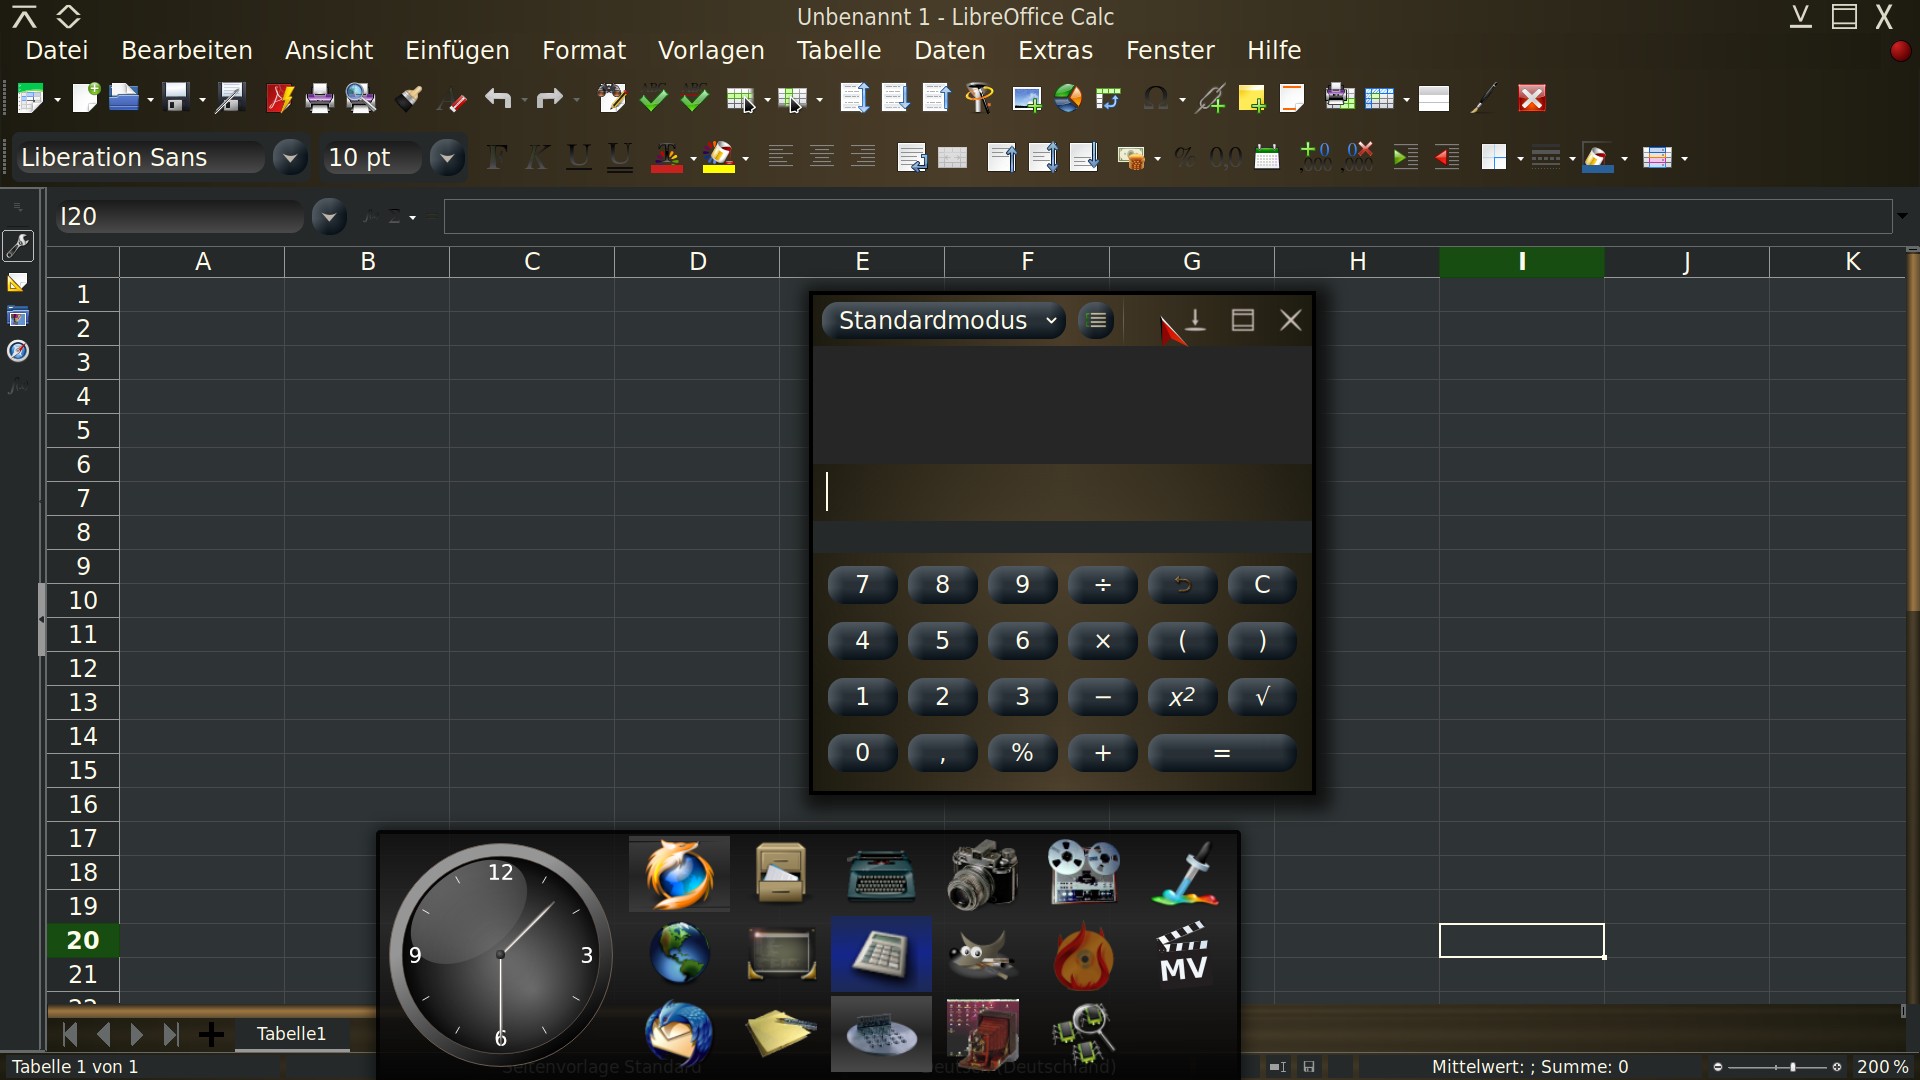Screen dimensions: 1920x1080
Task: Open the Bearbeiten menu
Action: click(x=187, y=50)
